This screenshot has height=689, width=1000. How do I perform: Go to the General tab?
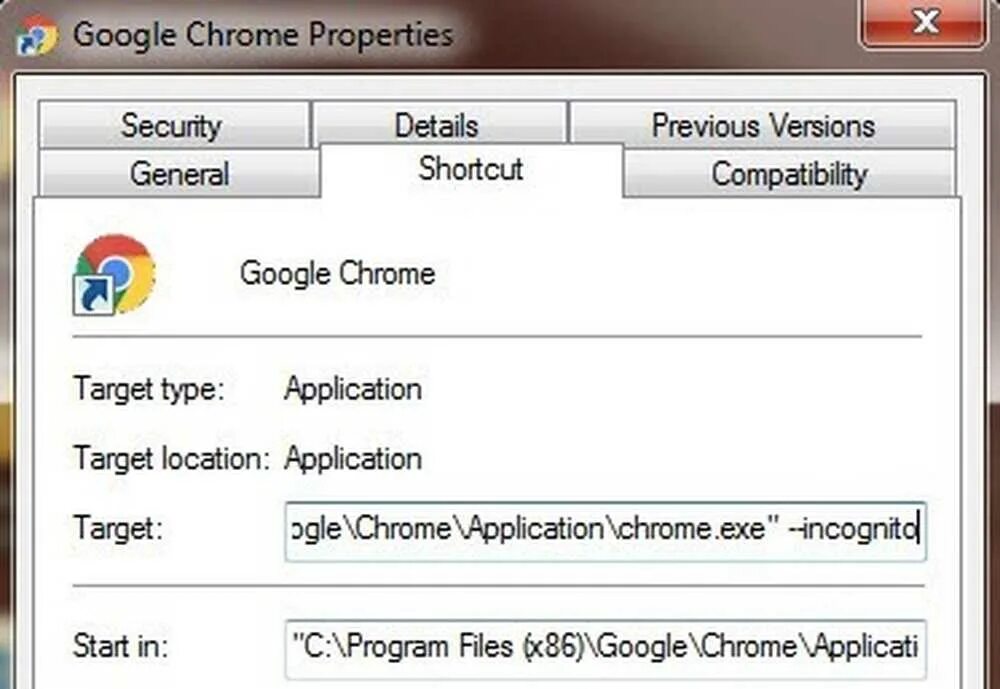pyautogui.click(x=179, y=174)
